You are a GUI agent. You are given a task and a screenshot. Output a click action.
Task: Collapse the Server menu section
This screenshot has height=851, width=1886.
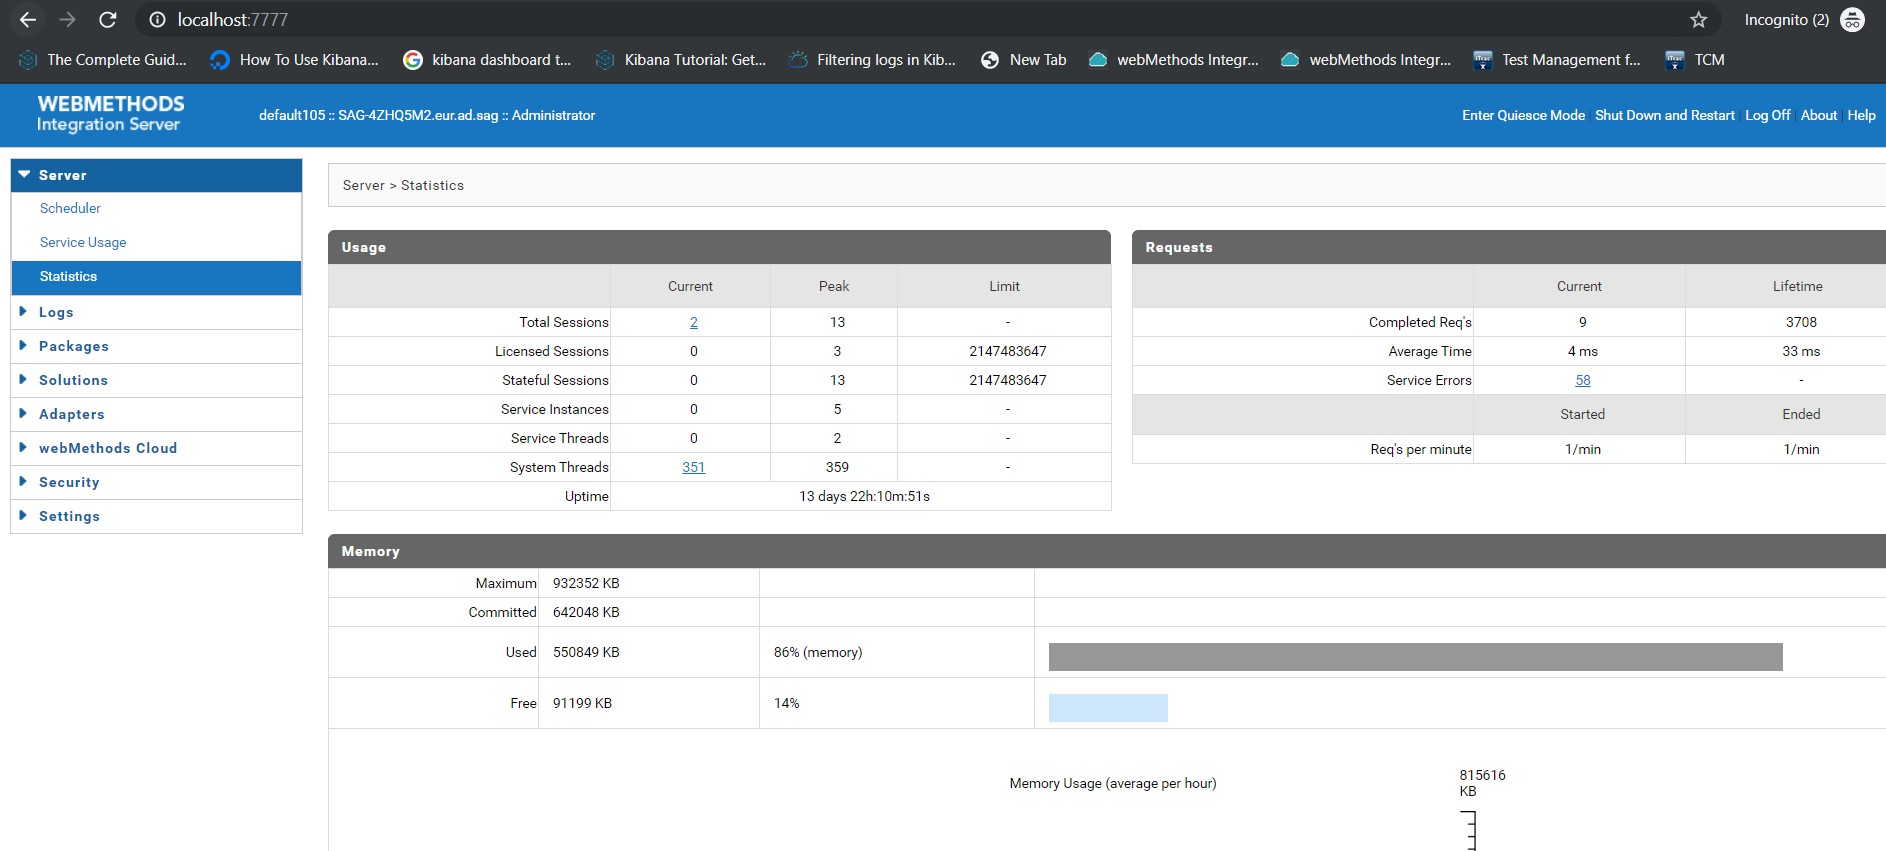(x=62, y=175)
